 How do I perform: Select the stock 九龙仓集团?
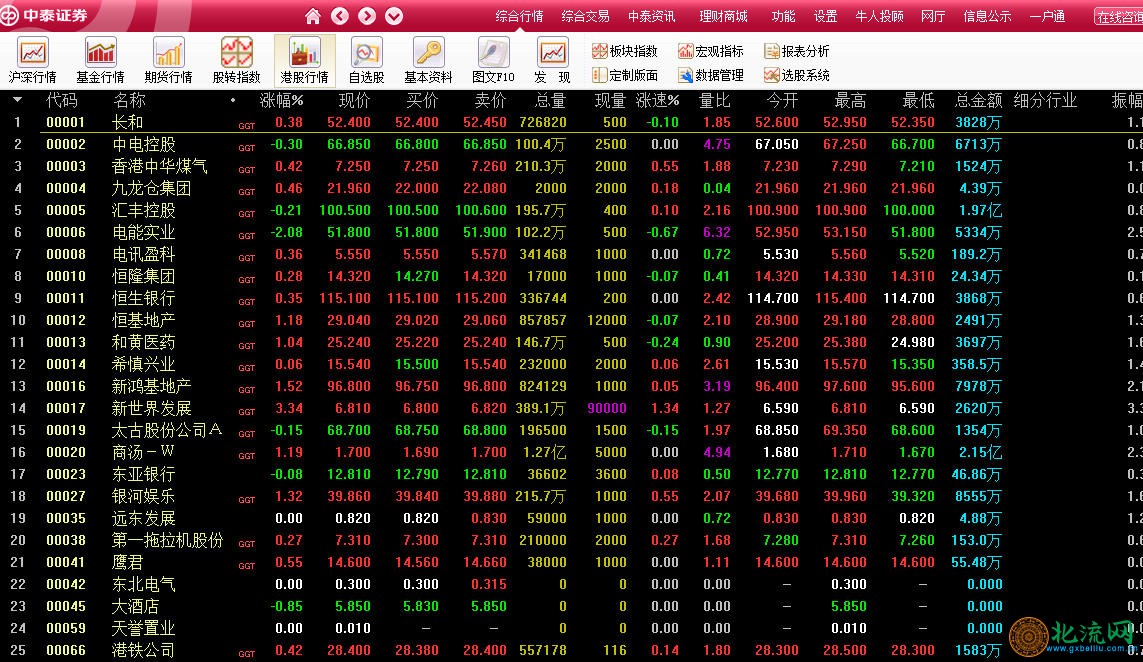pyautogui.click(x=152, y=188)
